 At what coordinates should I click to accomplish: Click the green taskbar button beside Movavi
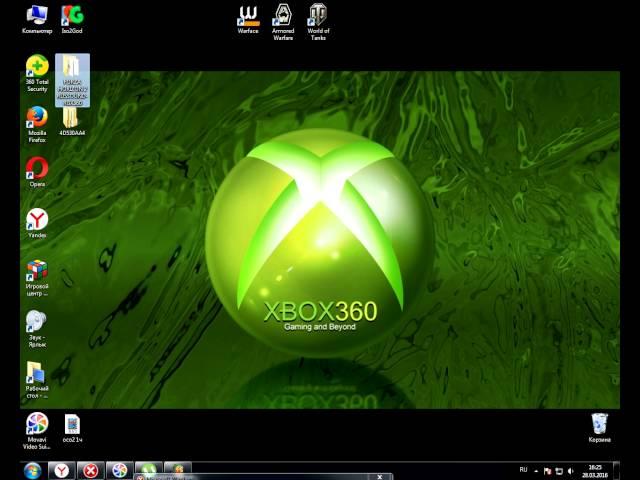pos(149,469)
